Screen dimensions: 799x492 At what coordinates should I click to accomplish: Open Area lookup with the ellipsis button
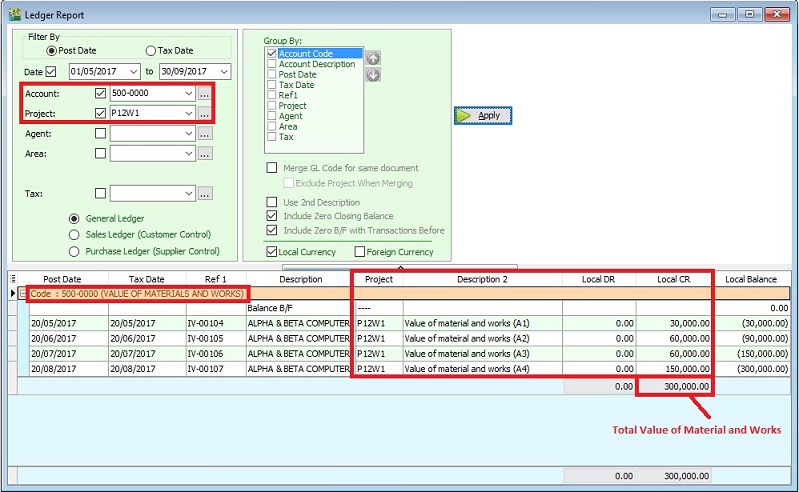(205, 154)
